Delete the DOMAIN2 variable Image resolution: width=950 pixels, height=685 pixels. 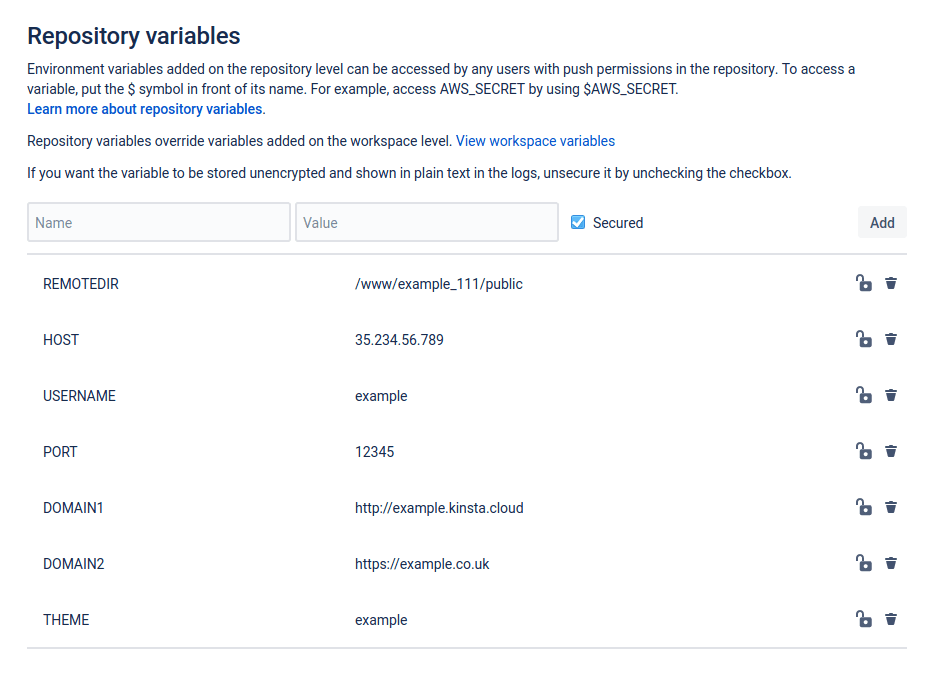[x=891, y=563]
